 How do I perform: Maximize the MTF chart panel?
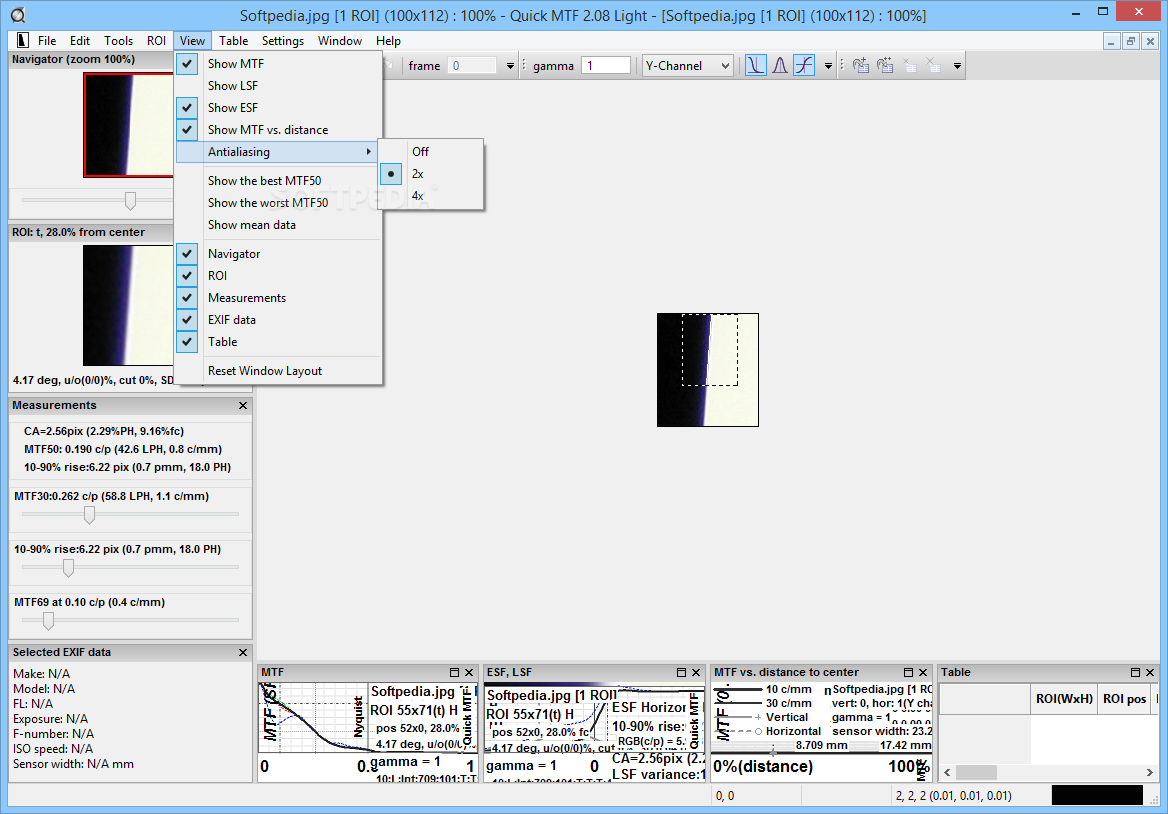click(x=454, y=672)
